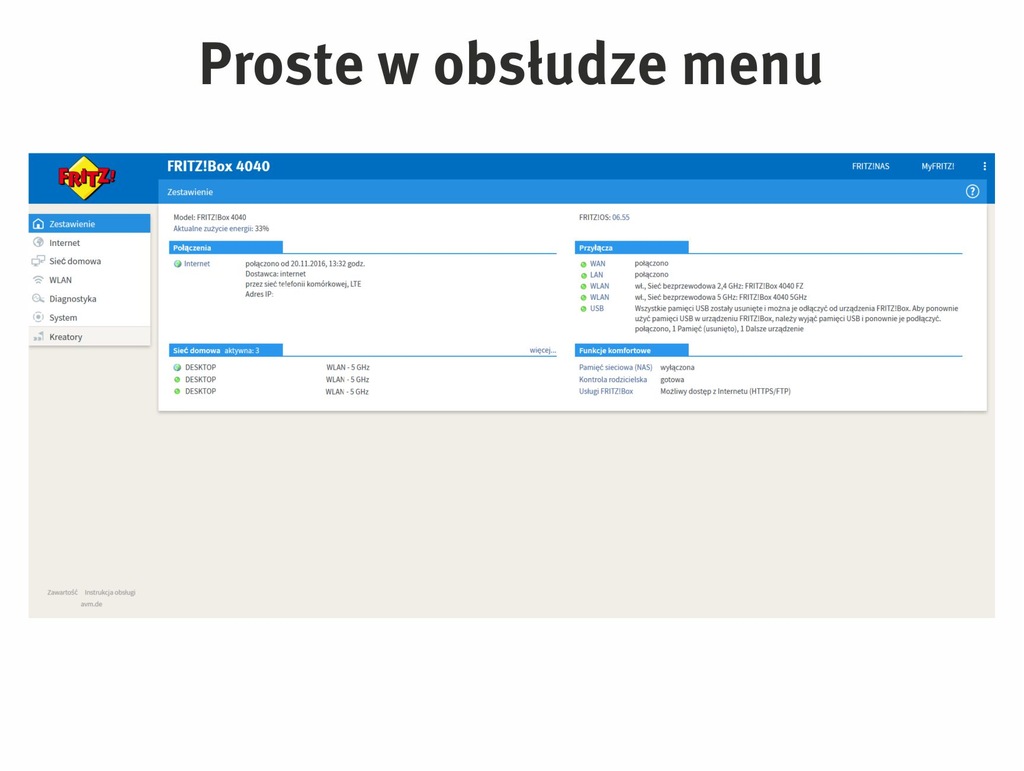Click the Wi-Fi icon beside WLAN in sidebar

tap(39, 280)
